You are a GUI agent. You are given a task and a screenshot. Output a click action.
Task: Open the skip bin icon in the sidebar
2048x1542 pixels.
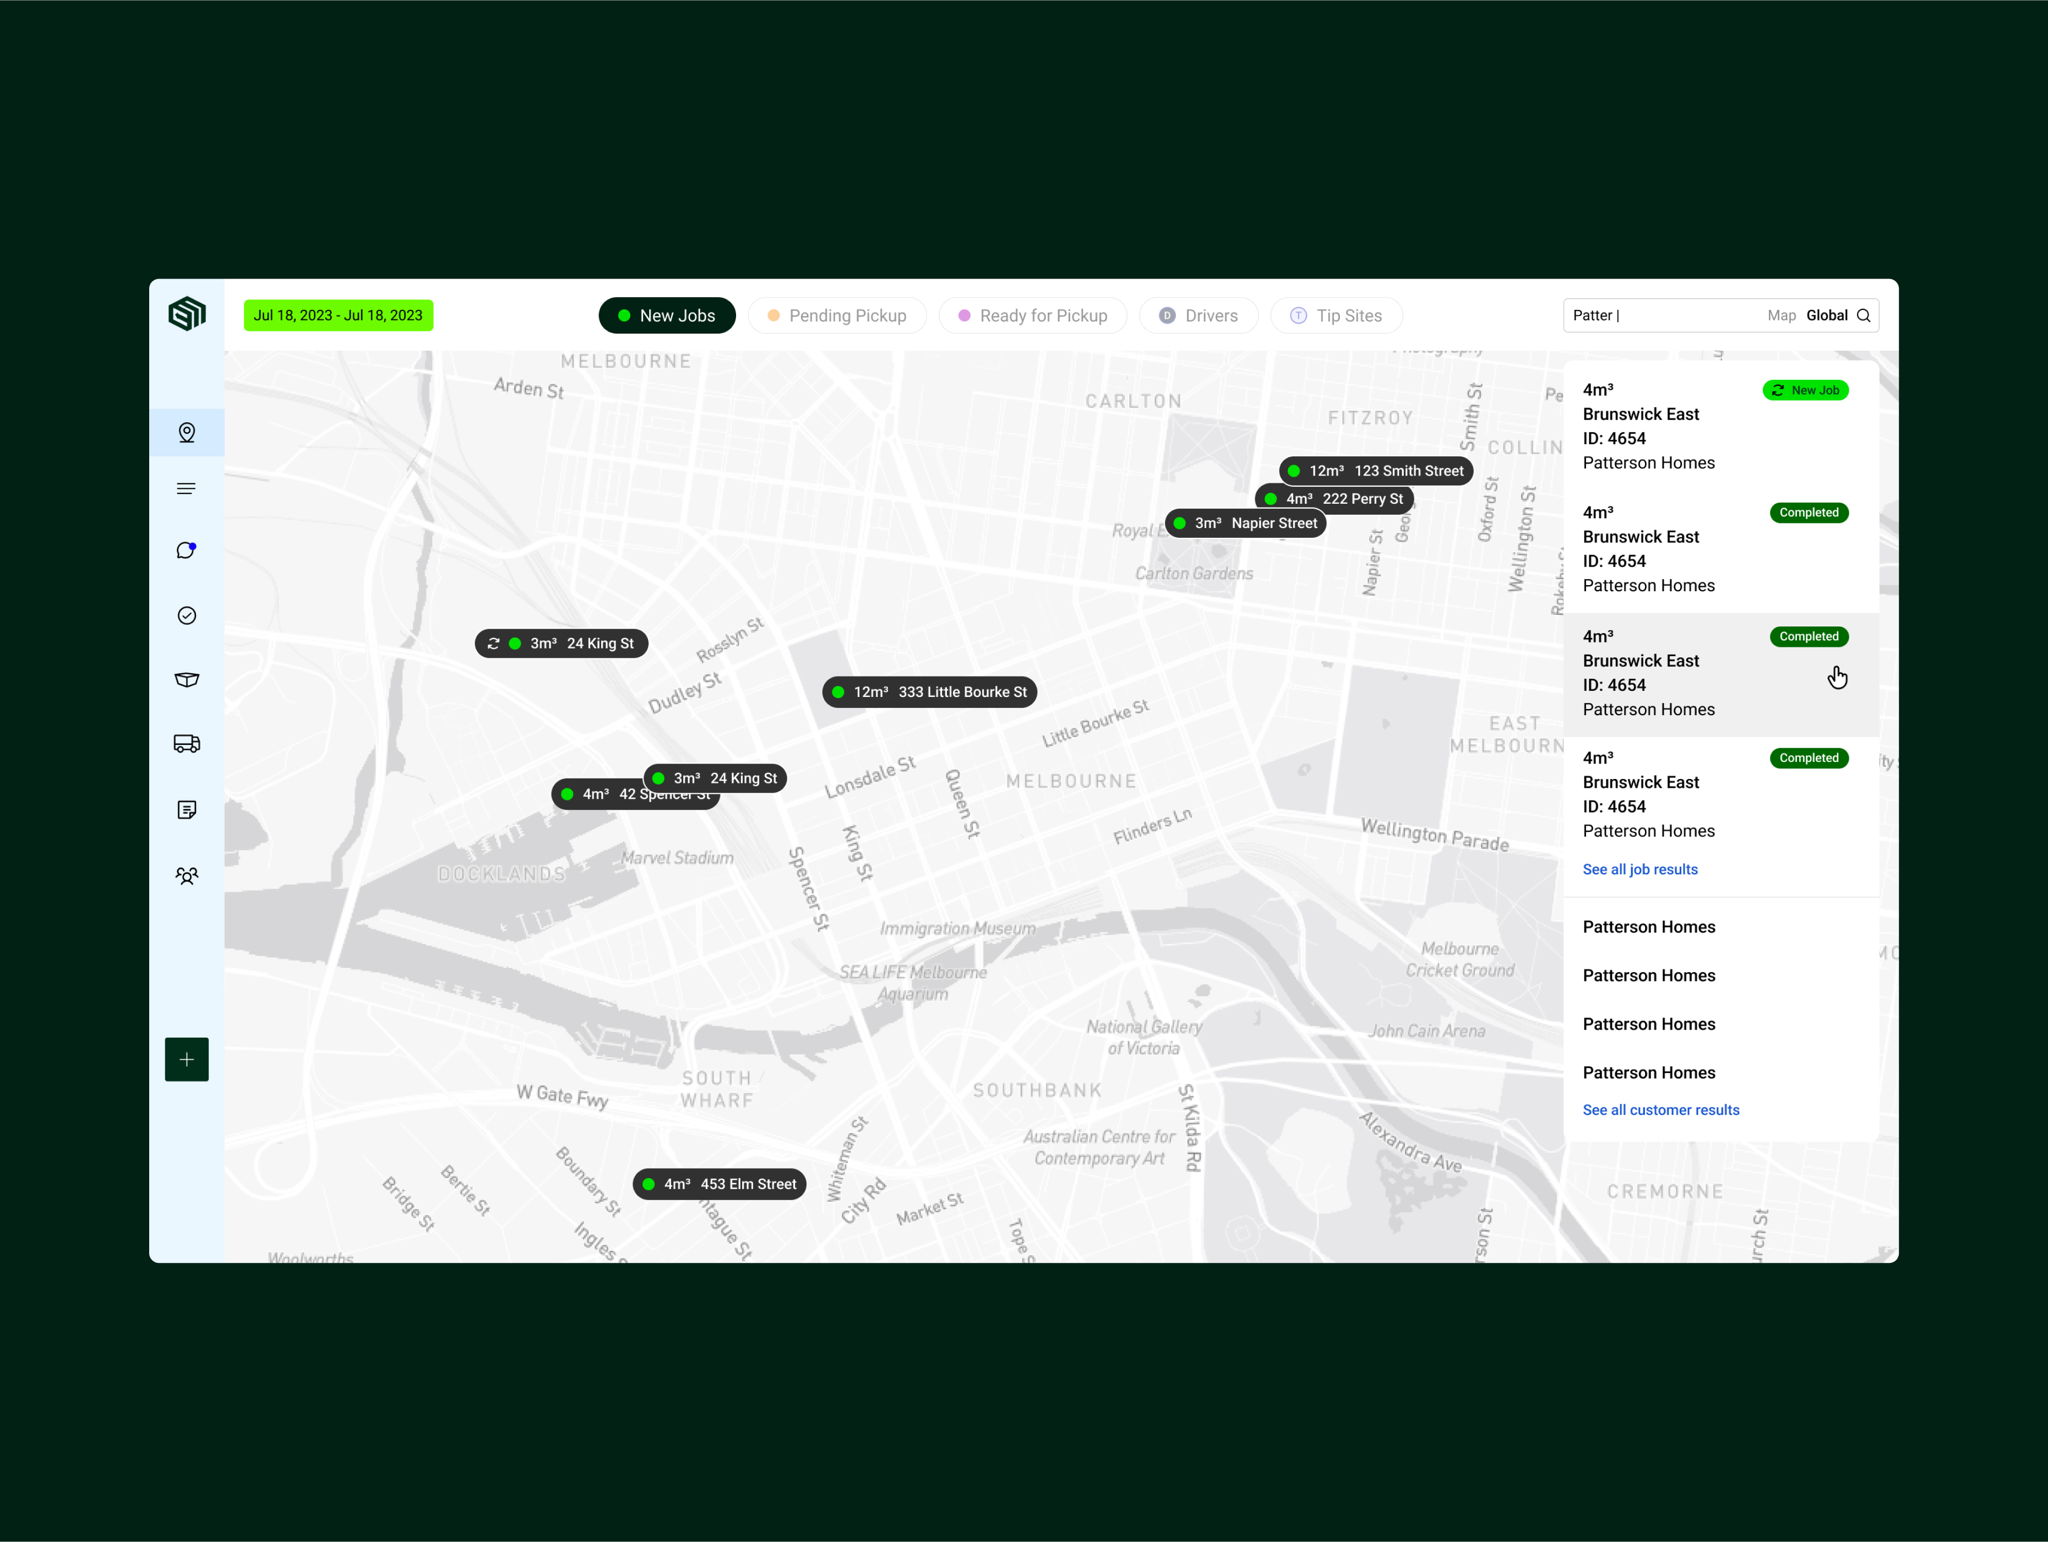pyautogui.click(x=187, y=680)
